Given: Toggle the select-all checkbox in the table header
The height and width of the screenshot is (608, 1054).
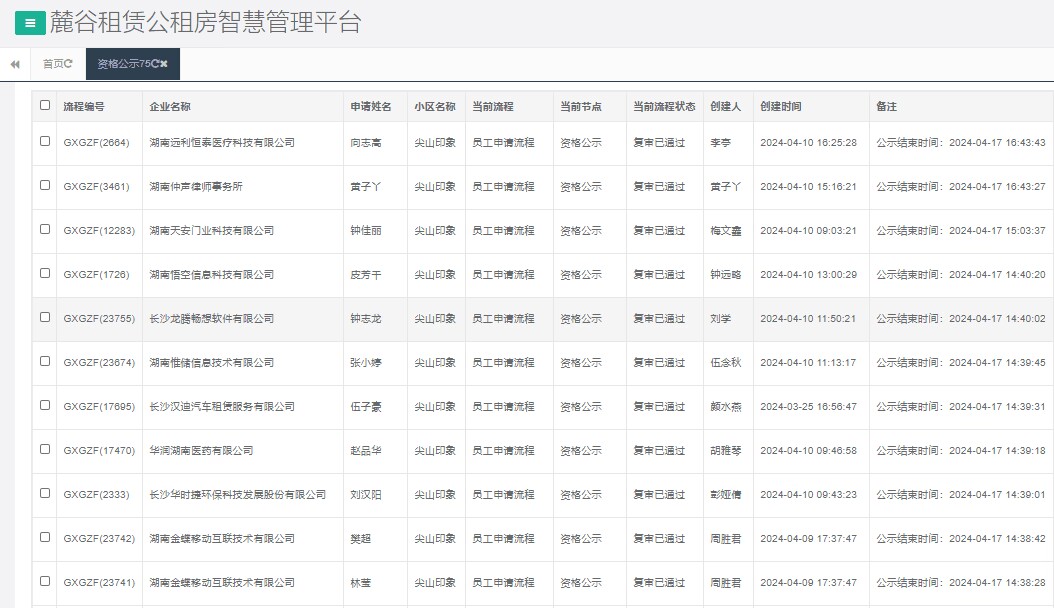Looking at the screenshot, I should pyautogui.click(x=43, y=106).
